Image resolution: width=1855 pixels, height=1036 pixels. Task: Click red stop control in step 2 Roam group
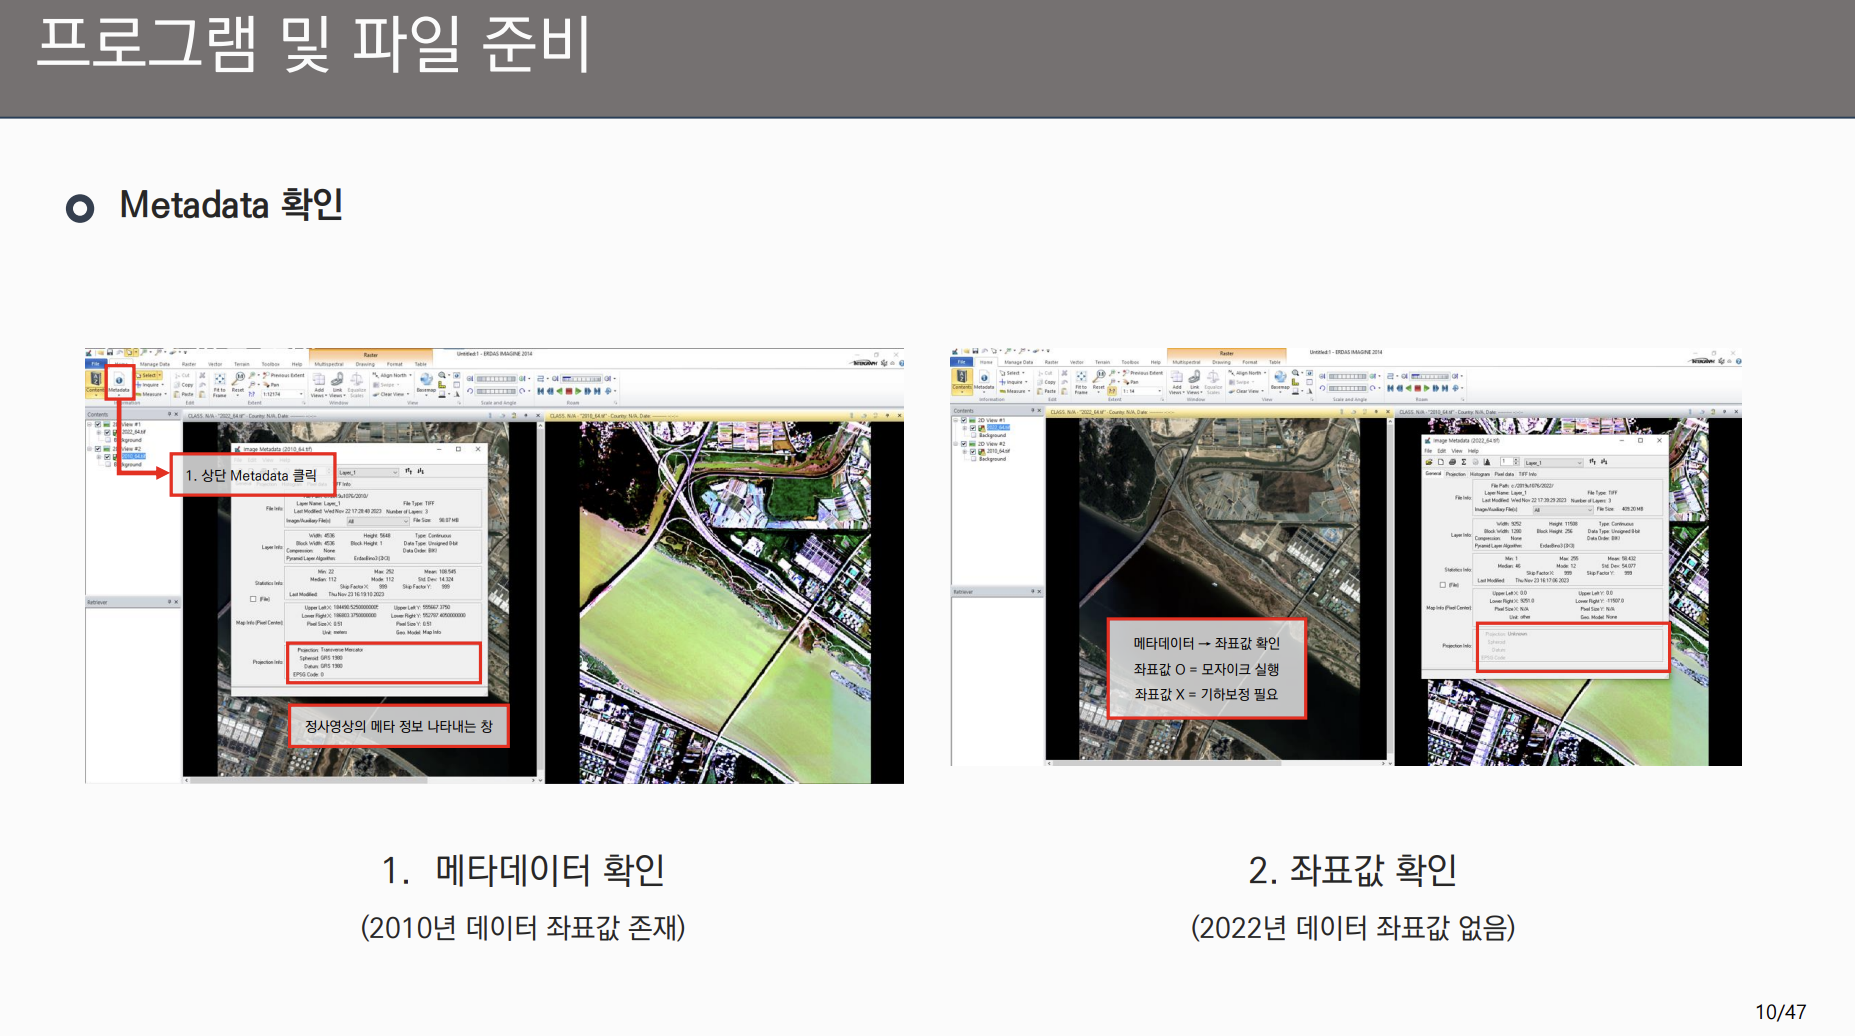pyautogui.click(x=1418, y=388)
